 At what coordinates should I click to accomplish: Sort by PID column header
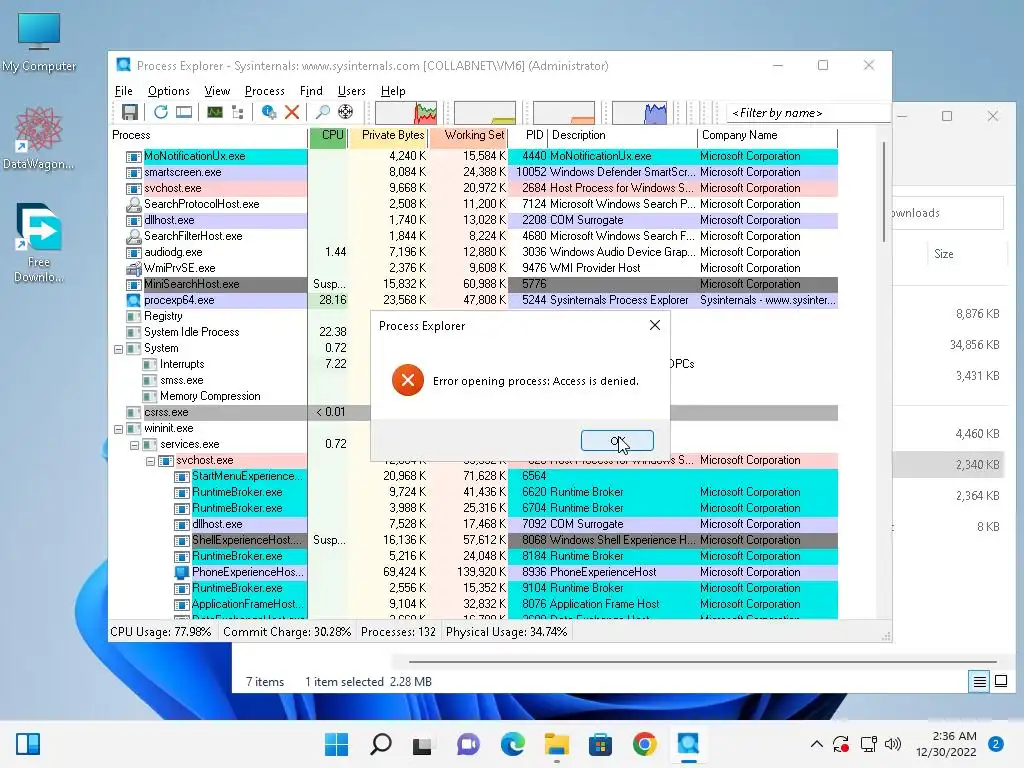(528, 135)
